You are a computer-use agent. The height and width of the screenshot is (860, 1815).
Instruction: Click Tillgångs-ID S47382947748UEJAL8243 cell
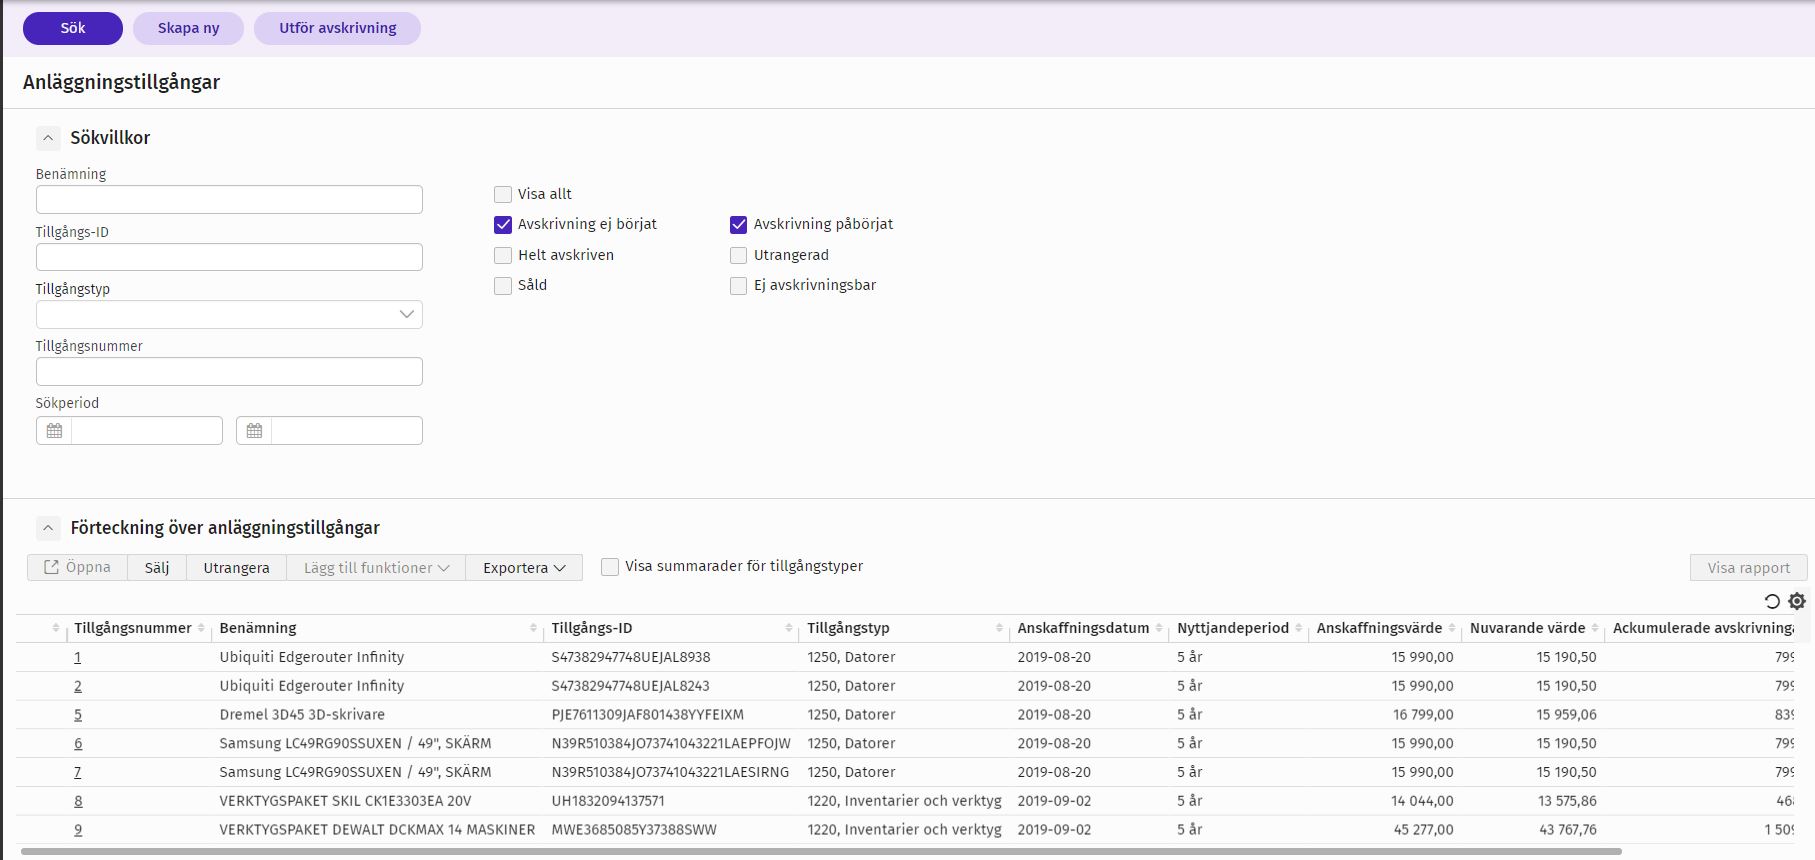tap(631, 686)
